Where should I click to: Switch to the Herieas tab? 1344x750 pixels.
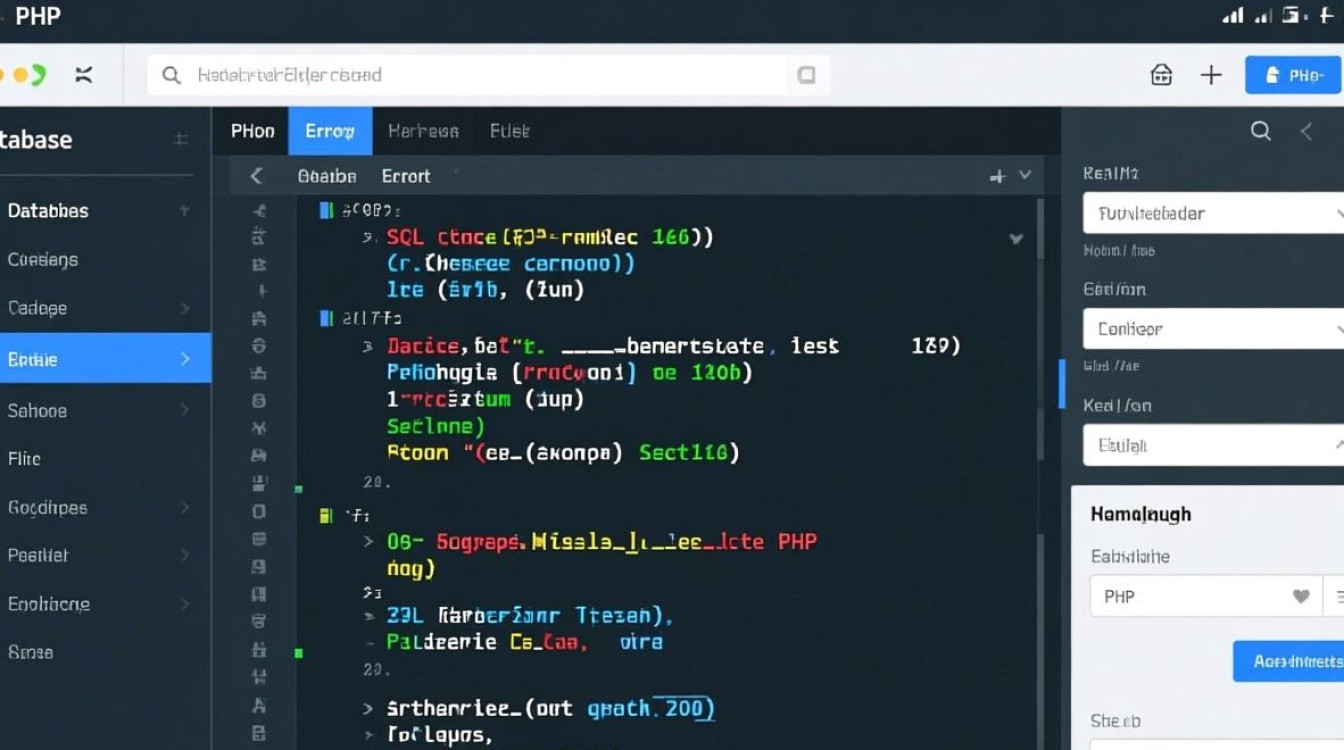click(423, 131)
